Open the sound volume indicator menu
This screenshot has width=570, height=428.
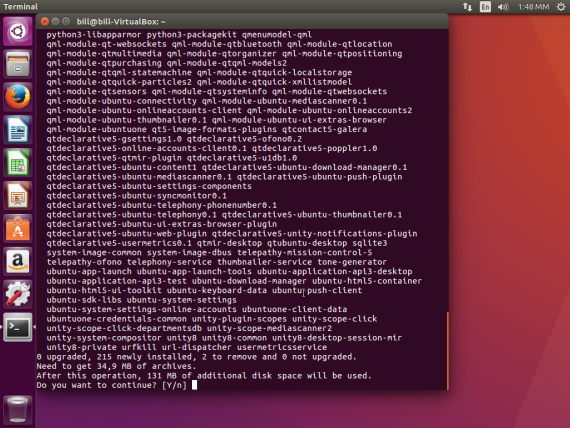[503, 7]
